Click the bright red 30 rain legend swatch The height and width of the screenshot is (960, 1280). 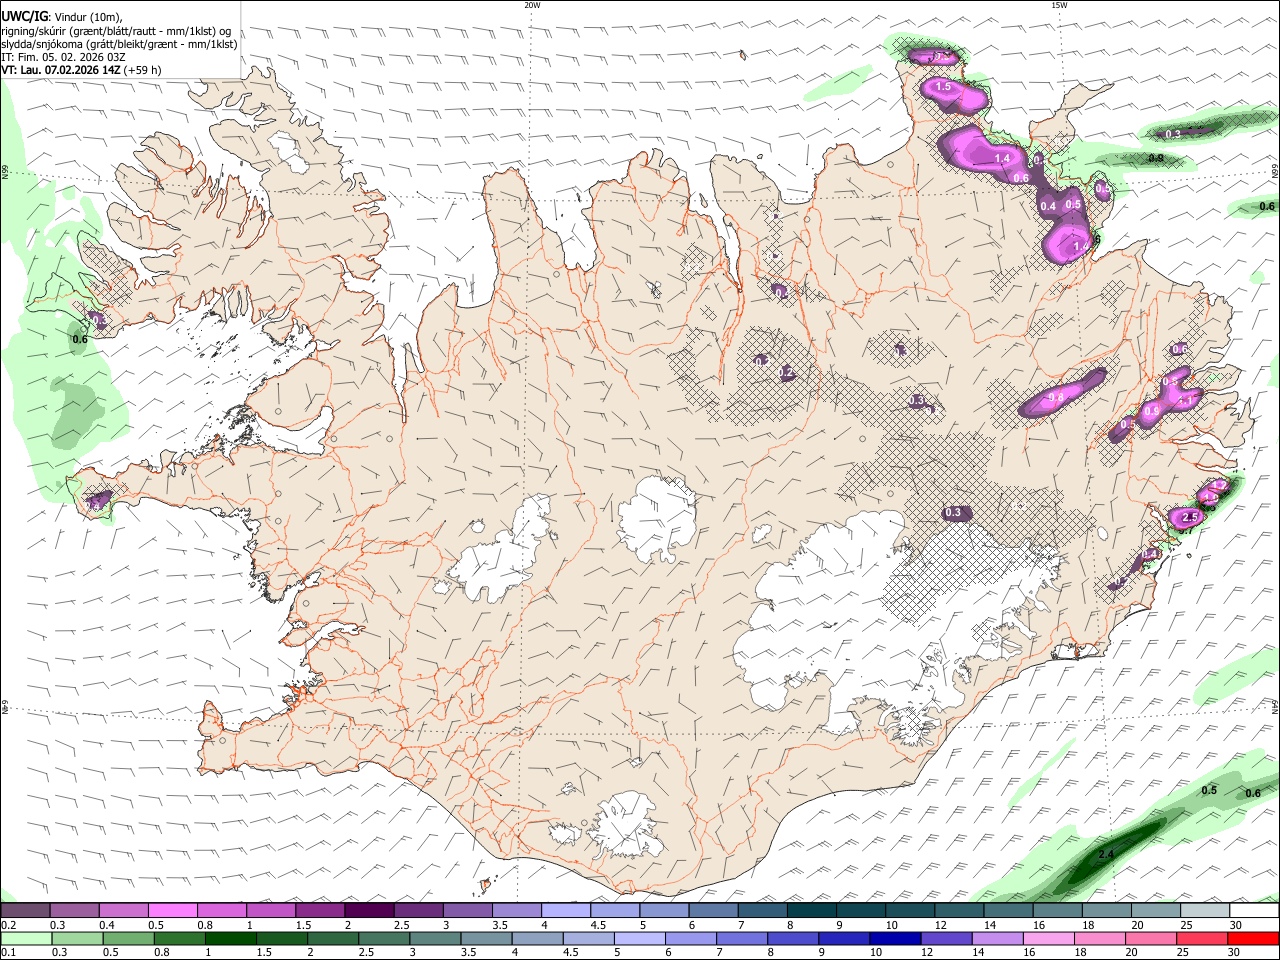coord(1255,938)
